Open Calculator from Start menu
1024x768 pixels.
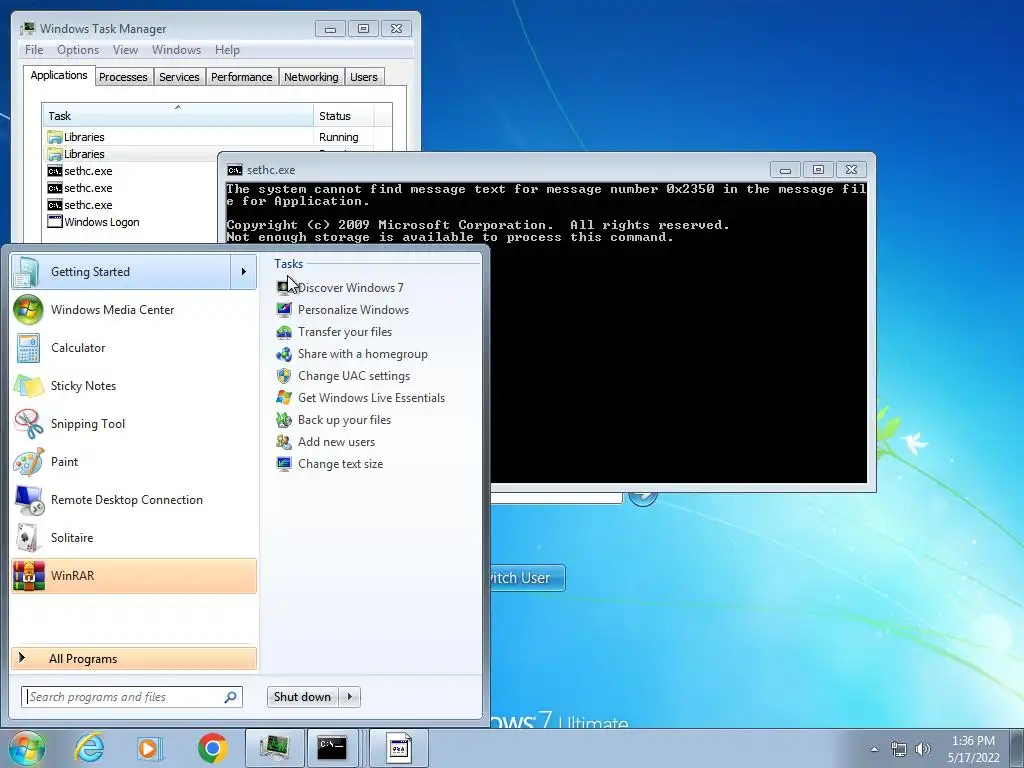click(134, 347)
